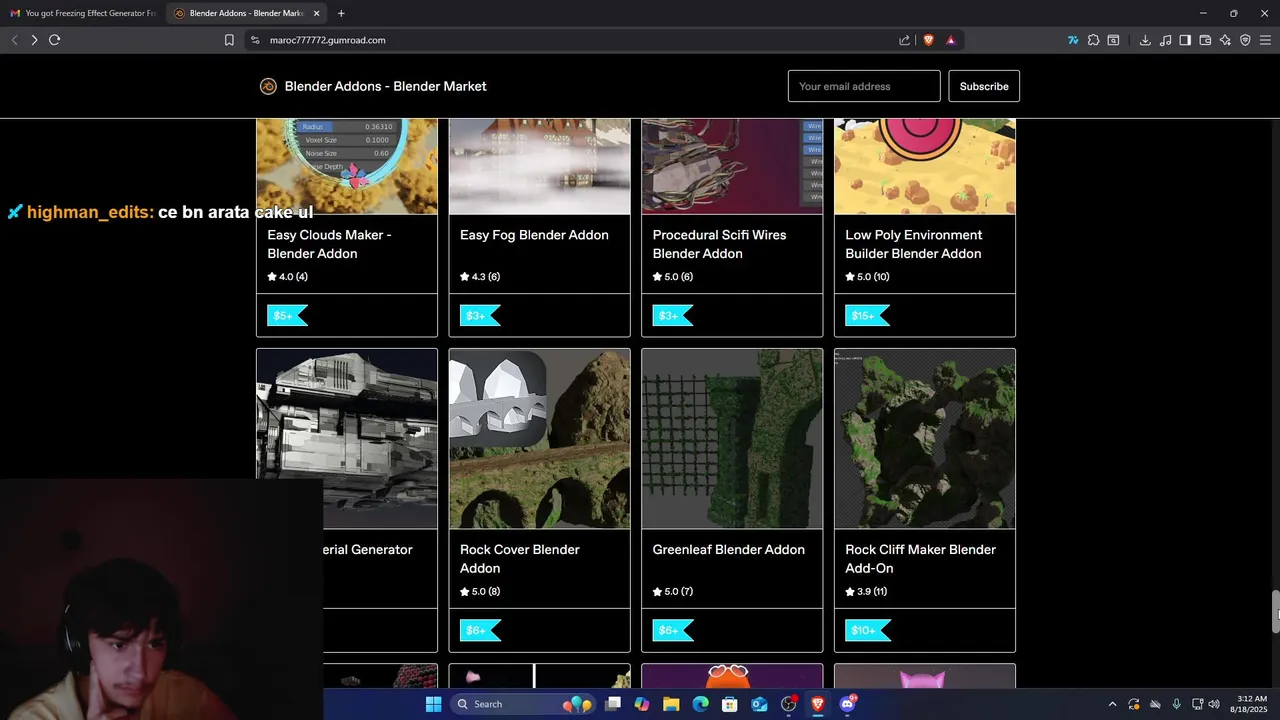Open a new tab with plus button

[341, 13]
